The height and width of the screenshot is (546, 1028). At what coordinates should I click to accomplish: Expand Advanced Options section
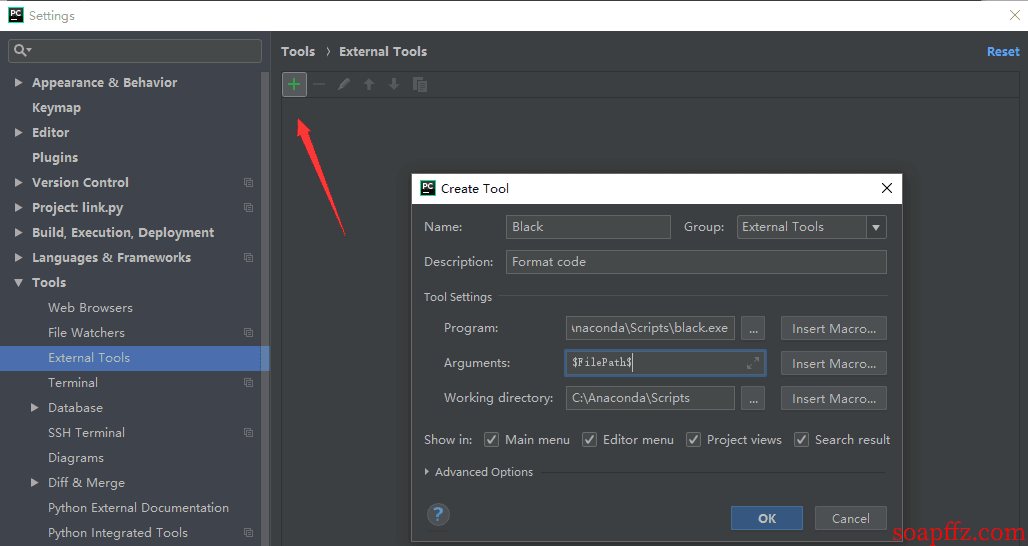pos(427,472)
